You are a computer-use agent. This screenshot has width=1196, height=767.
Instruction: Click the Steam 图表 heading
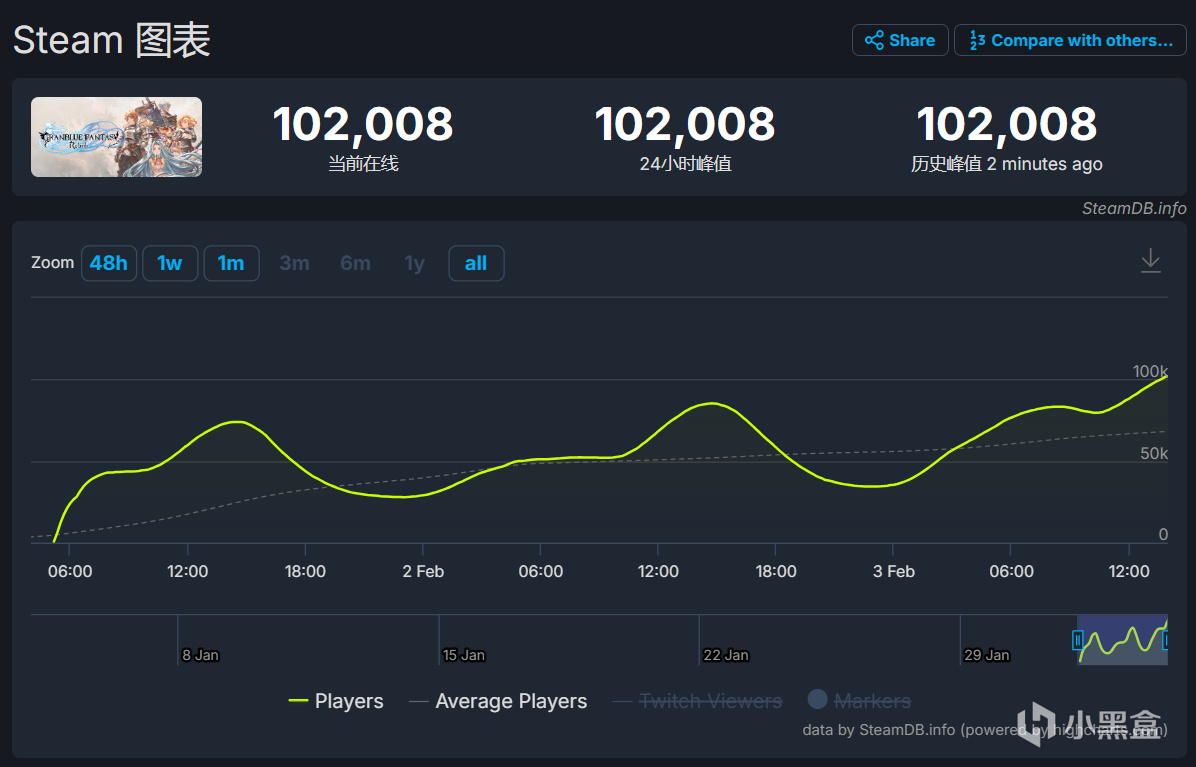pos(111,40)
